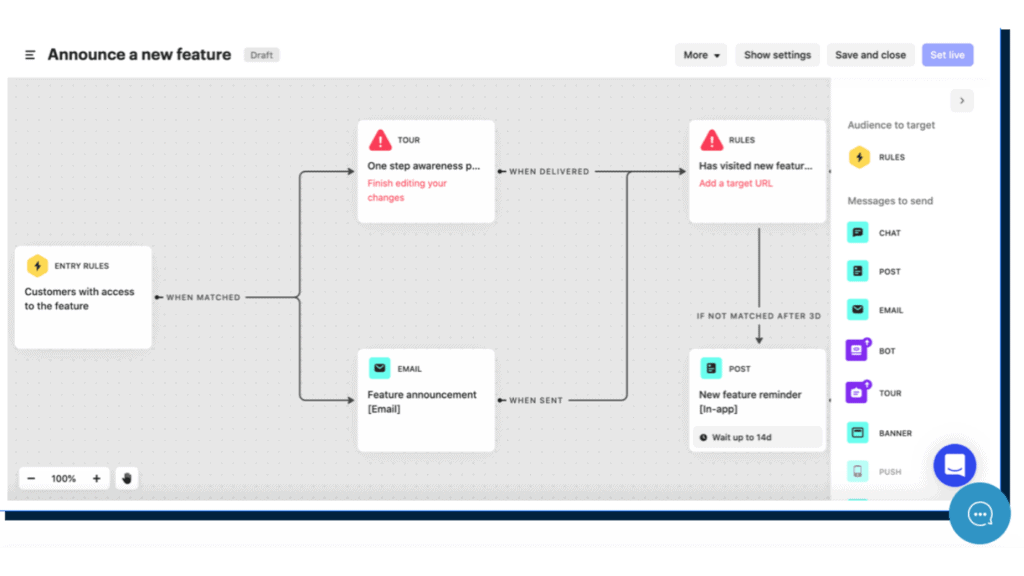The height and width of the screenshot is (576, 1024).
Task: Select the Banner message icon in sidebar
Action: click(858, 433)
